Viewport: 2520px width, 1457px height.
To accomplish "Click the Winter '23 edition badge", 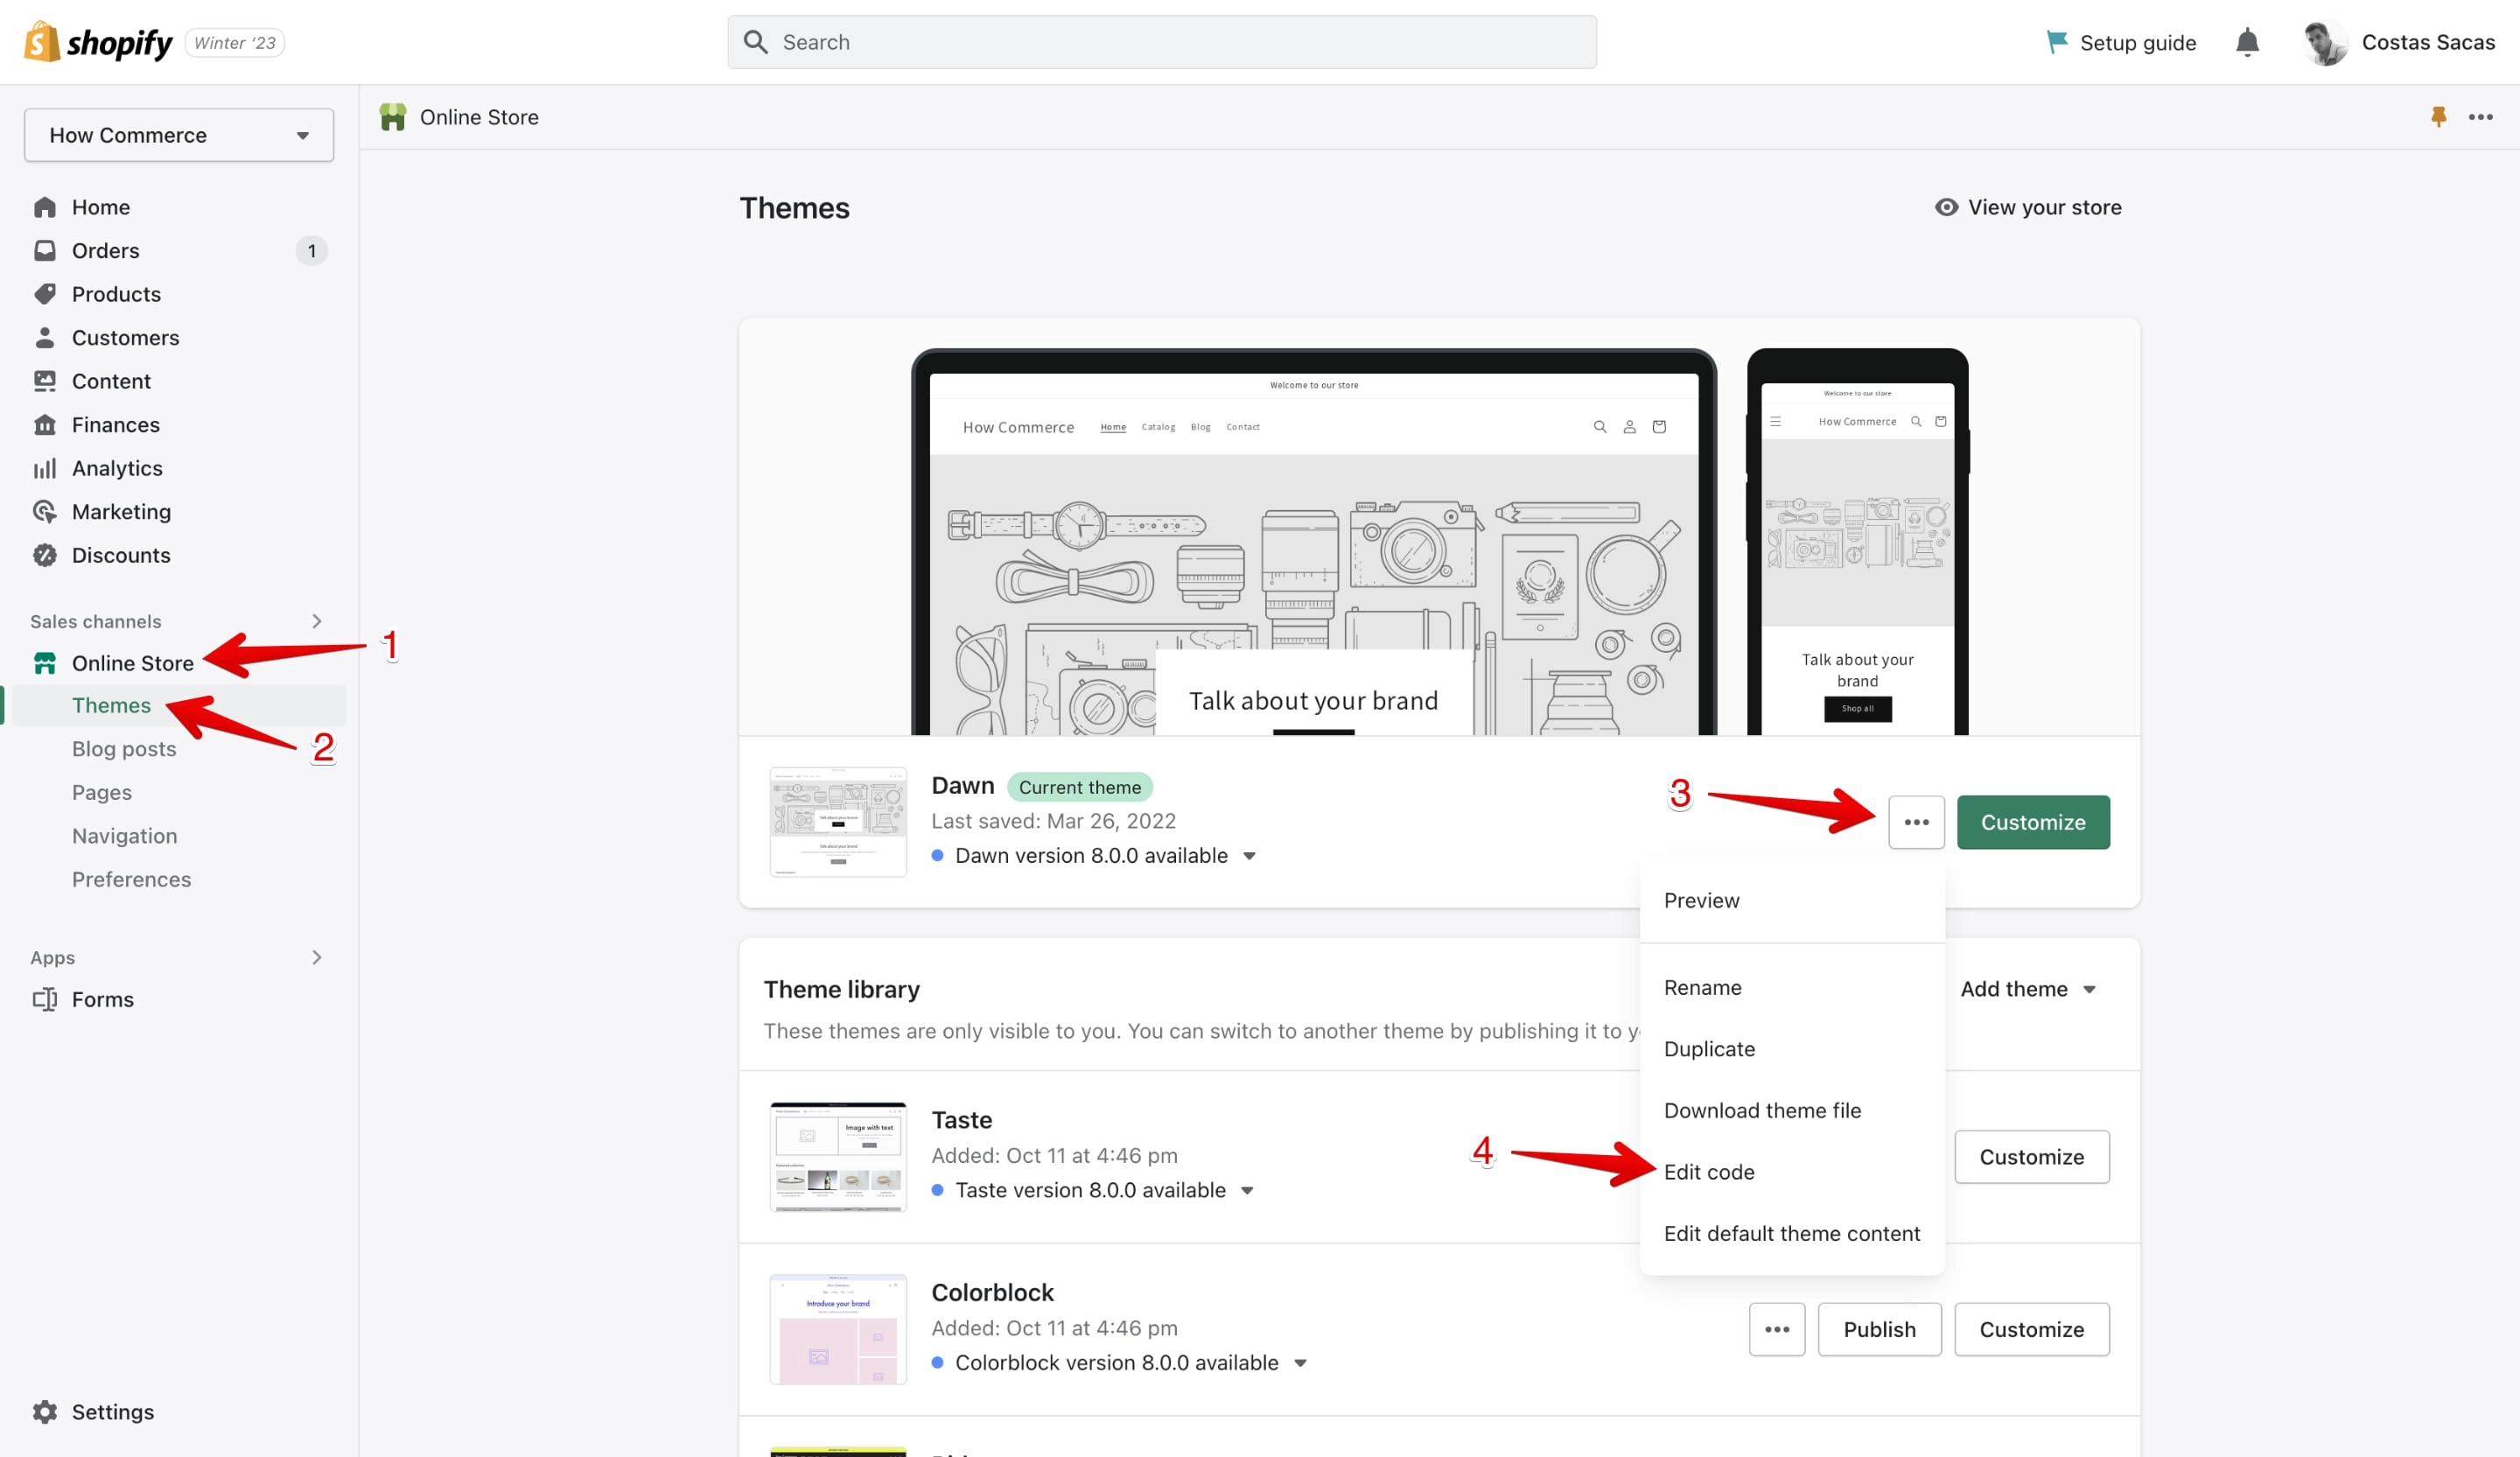I will 235,43.
